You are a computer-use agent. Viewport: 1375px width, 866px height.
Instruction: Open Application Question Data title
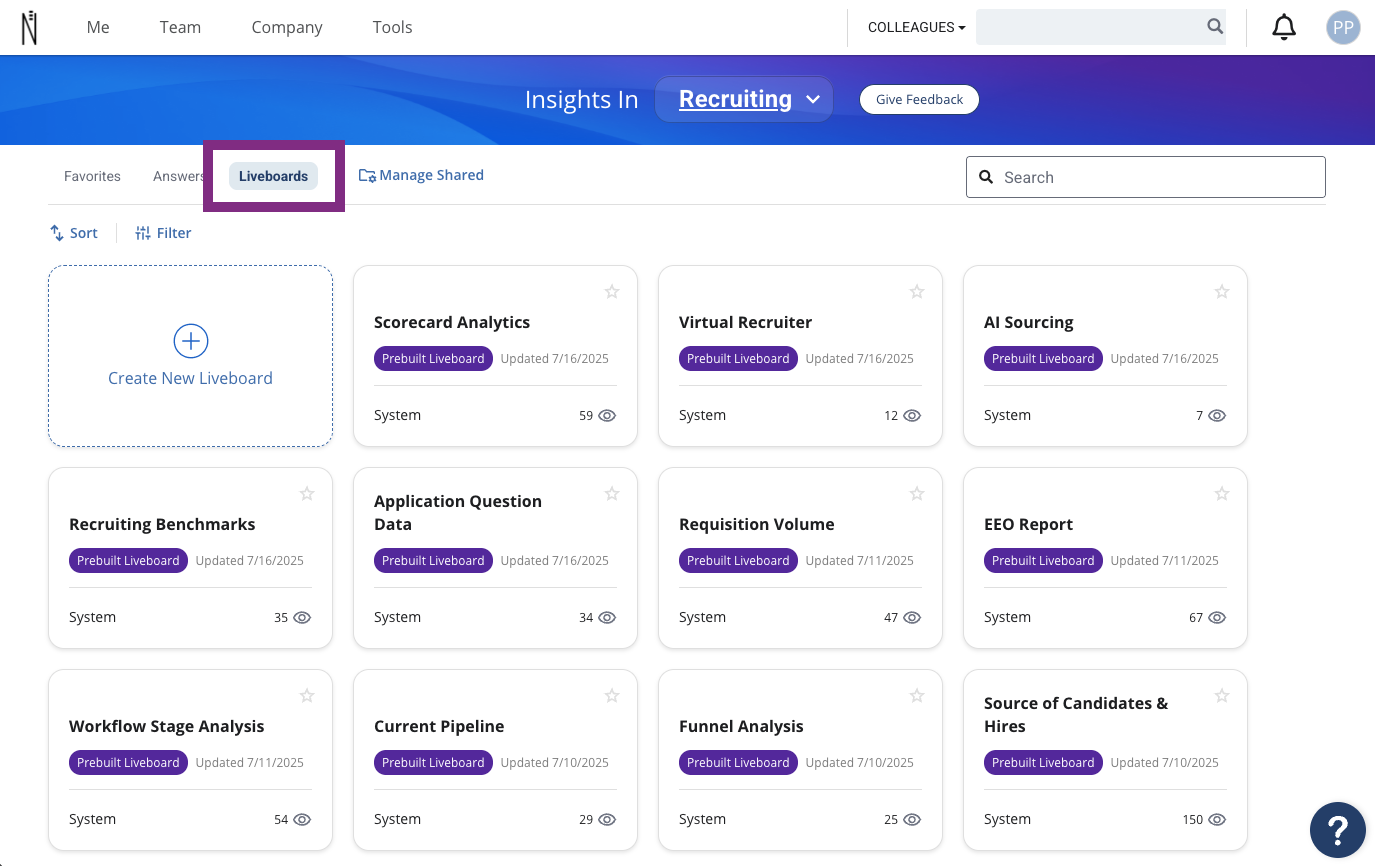click(x=458, y=513)
